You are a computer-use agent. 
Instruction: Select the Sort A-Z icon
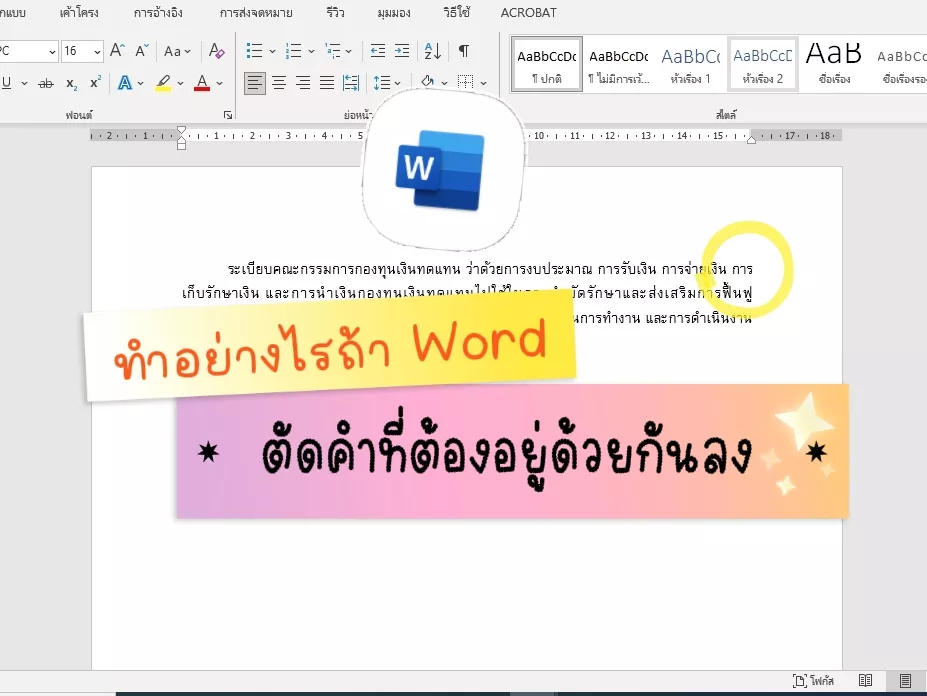(432, 50)
